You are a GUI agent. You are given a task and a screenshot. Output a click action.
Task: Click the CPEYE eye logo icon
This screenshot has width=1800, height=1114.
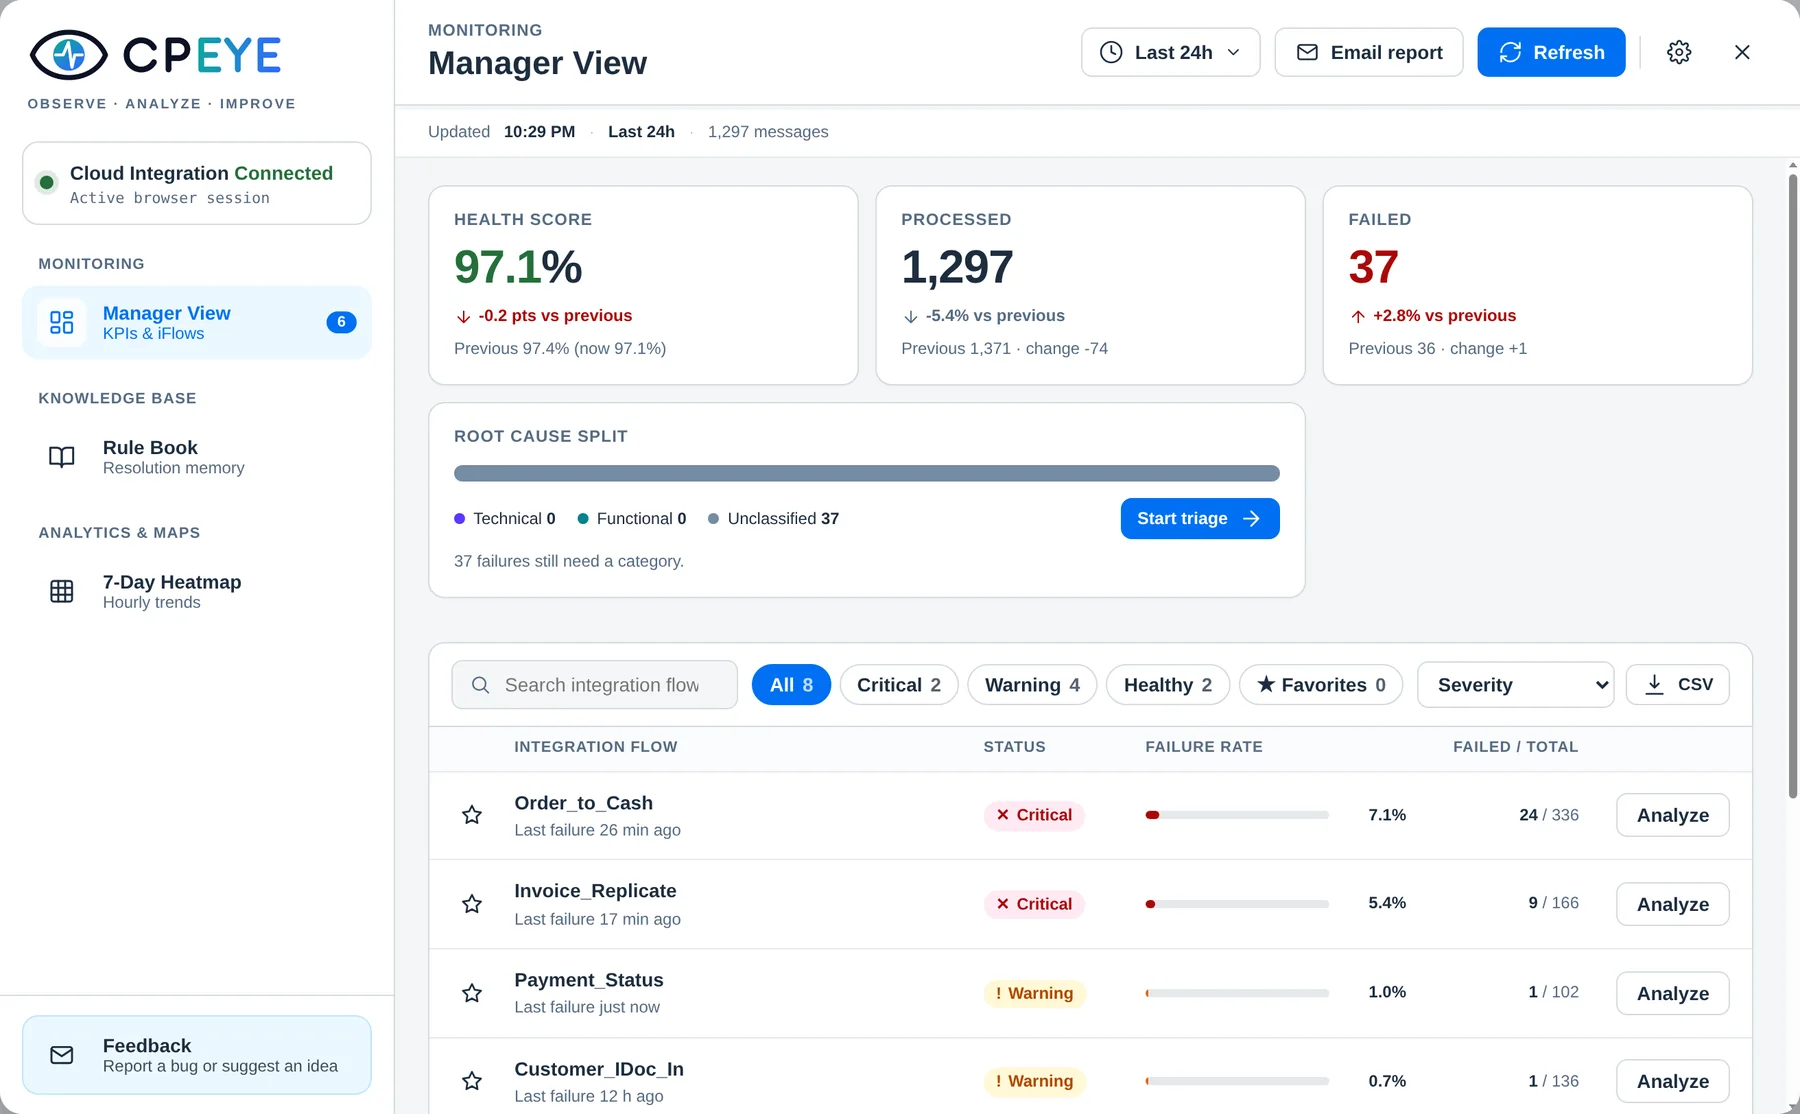pos(69,55)
